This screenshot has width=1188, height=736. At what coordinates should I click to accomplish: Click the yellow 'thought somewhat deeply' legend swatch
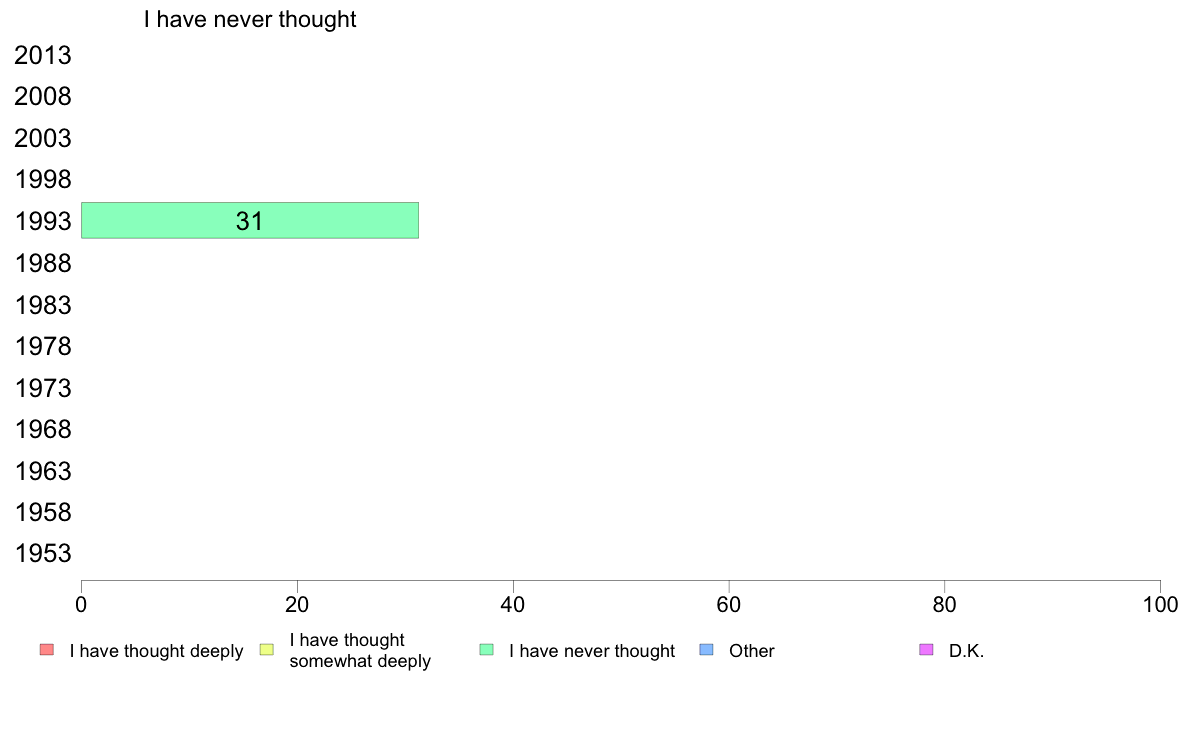point(266,650)
